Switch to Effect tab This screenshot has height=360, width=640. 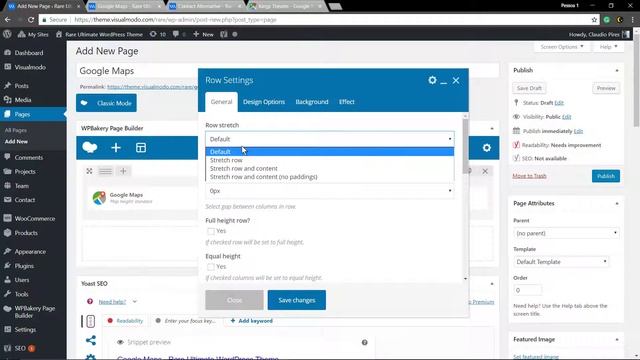[x=347, y=102]
